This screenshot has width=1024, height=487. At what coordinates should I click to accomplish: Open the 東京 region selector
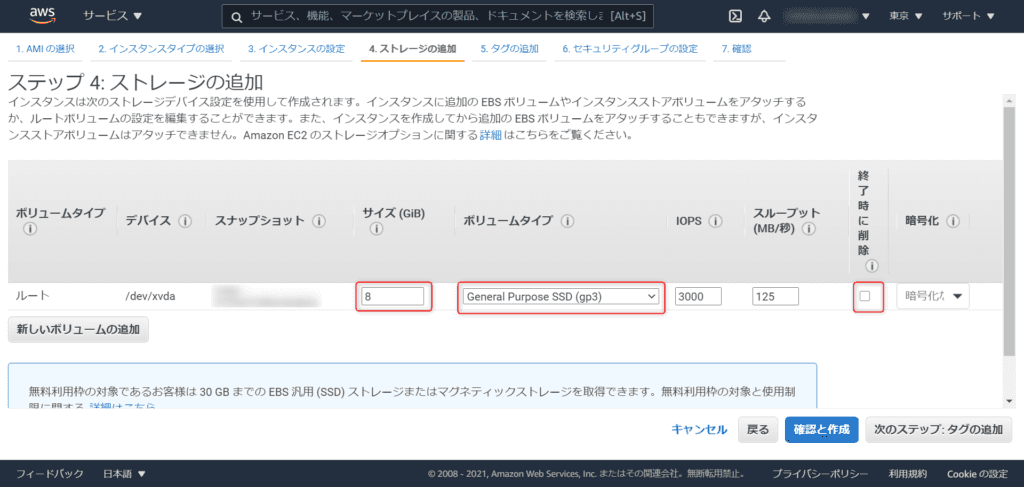(906, 16)
